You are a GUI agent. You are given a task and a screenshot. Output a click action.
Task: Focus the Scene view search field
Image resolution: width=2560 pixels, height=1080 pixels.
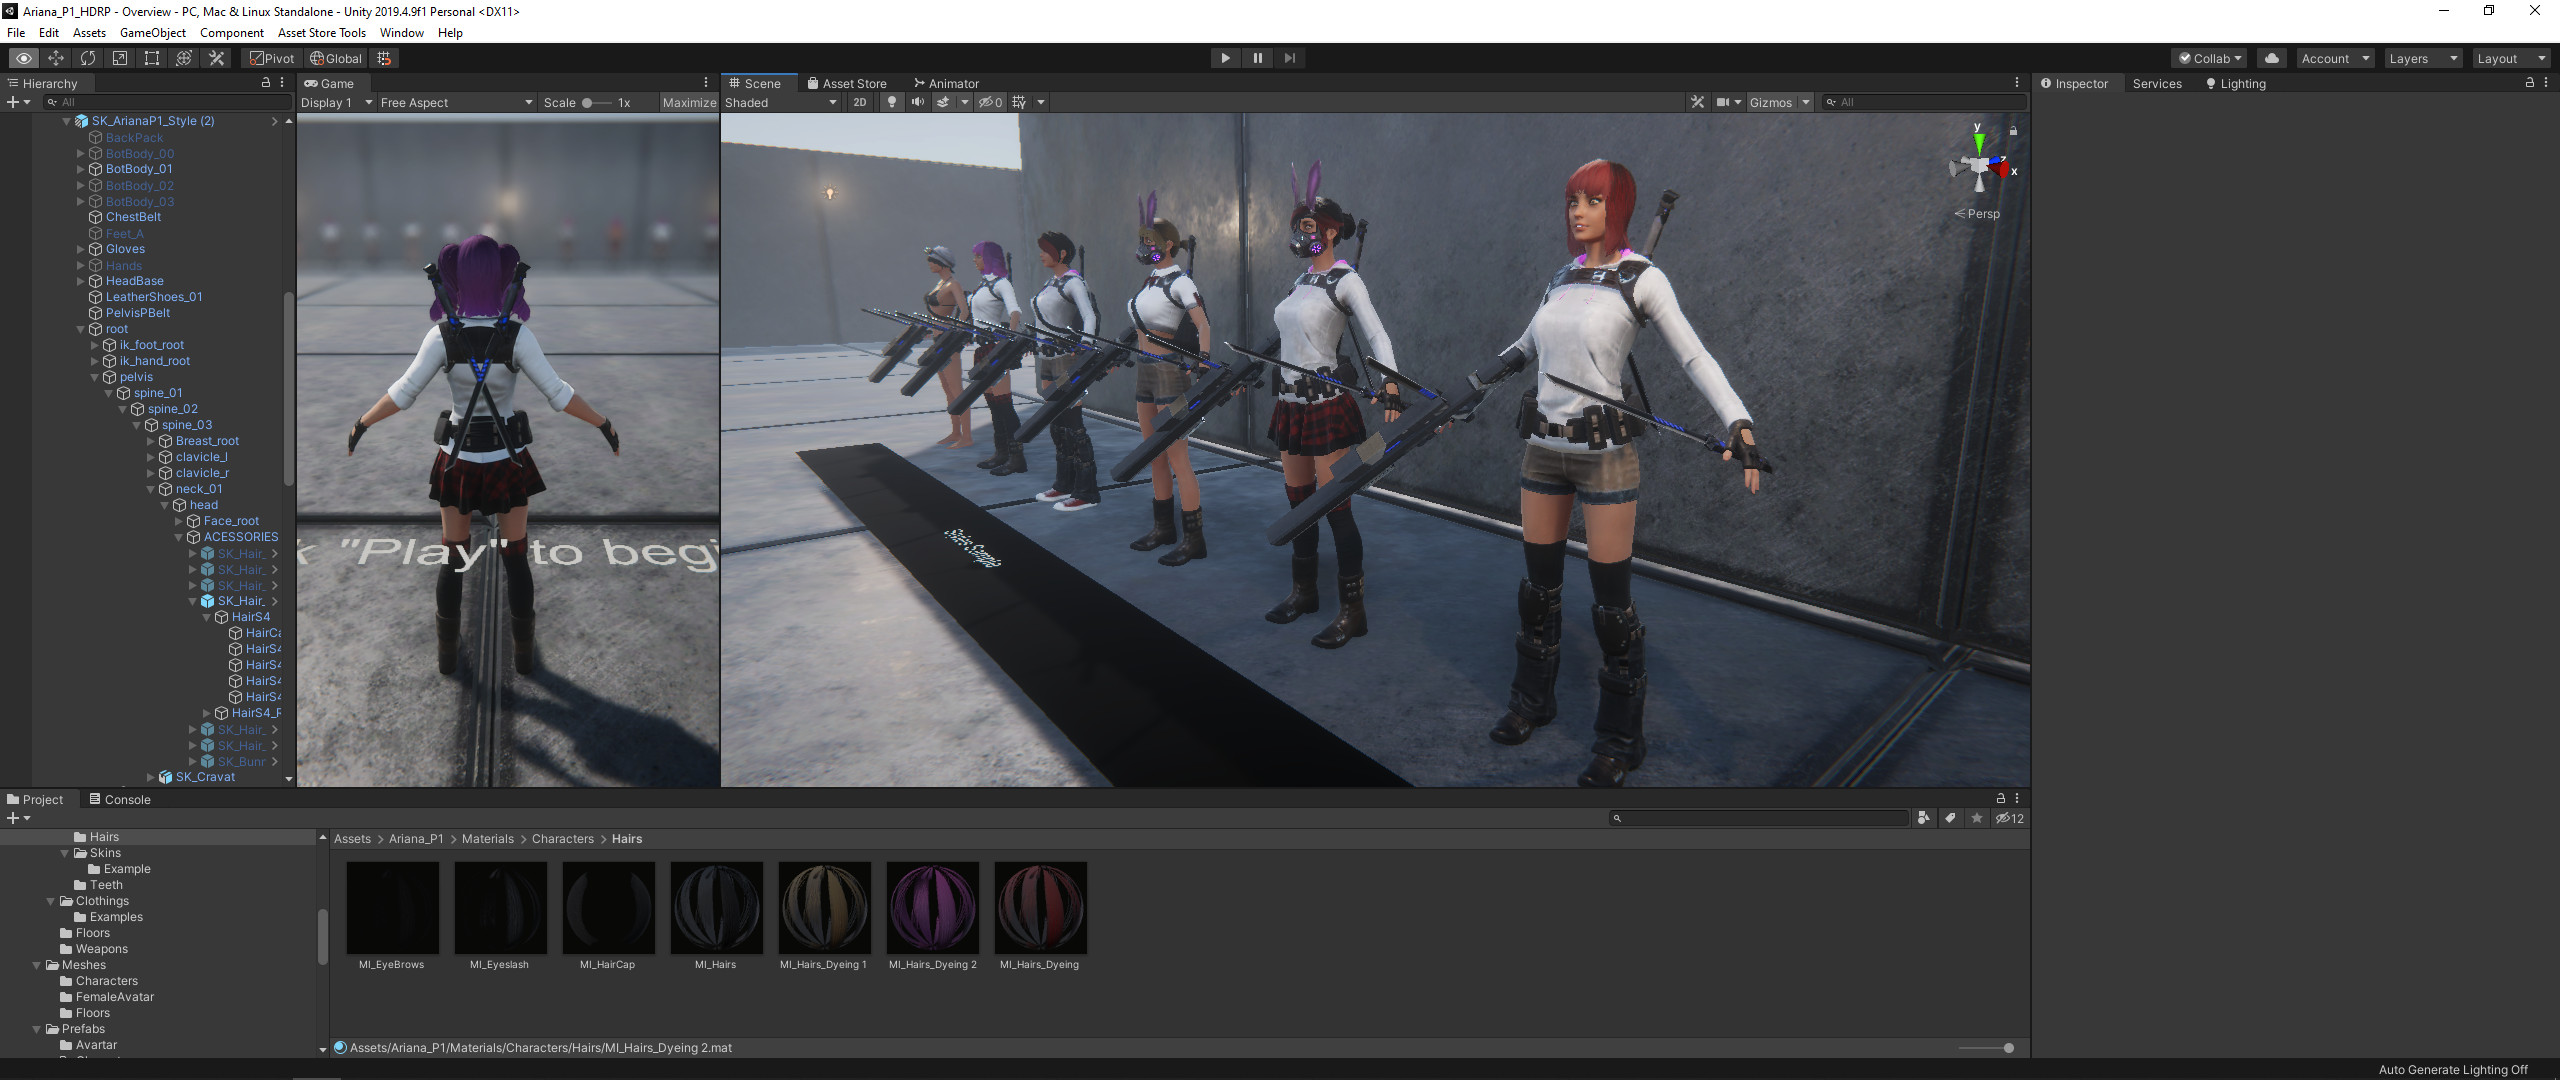tap(1923, 102)
